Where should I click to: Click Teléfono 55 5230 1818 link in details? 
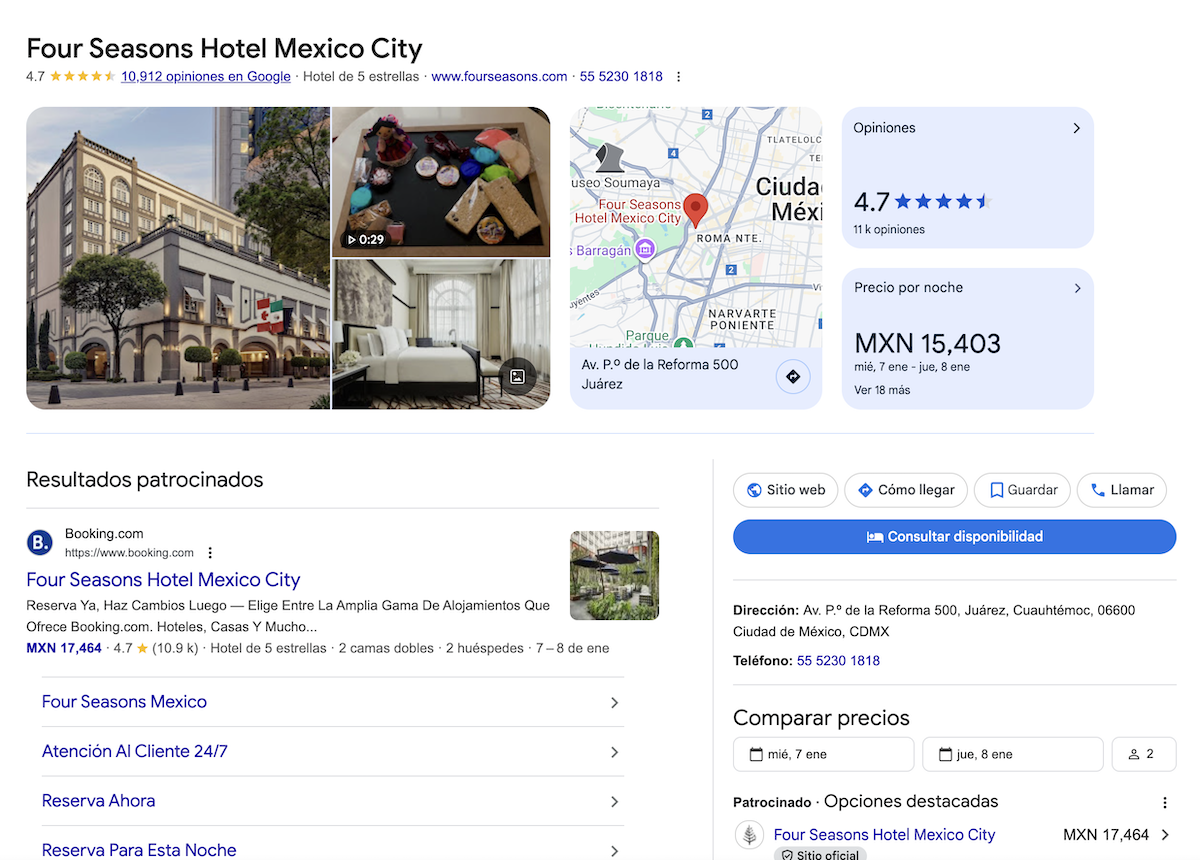838,661
